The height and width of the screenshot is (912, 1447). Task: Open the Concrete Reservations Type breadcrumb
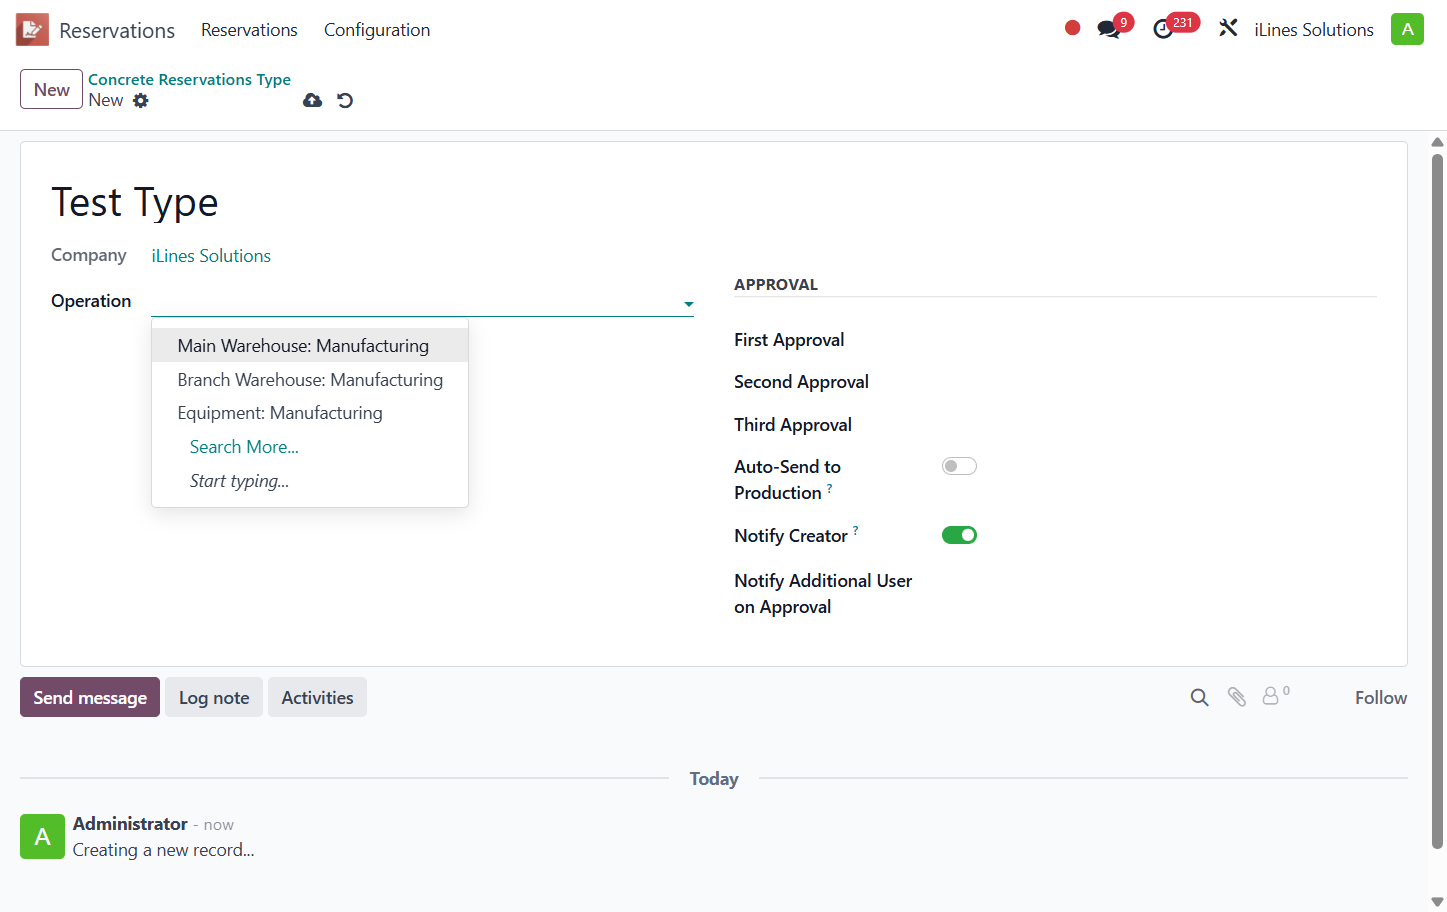[189, 79]
